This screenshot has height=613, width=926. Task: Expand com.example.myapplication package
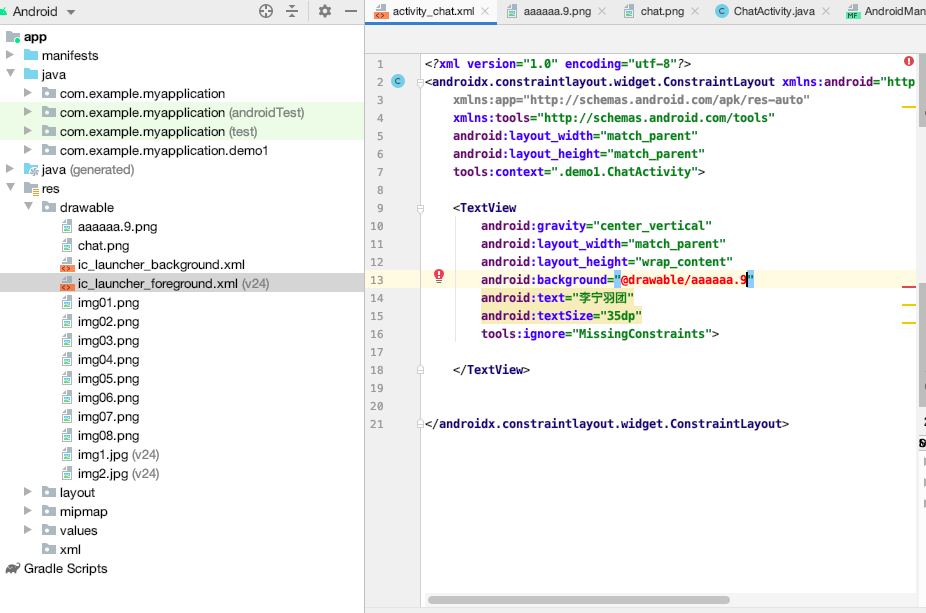[x=28, y=93]
